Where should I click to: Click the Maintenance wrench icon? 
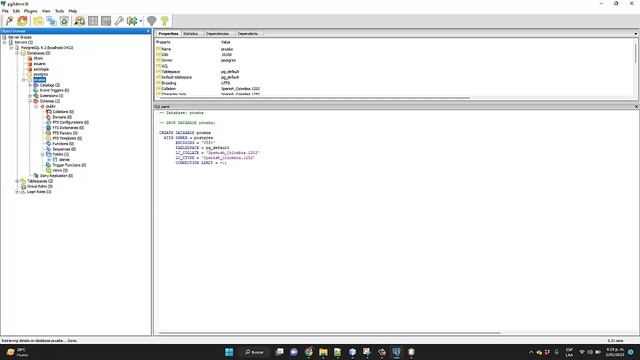119,21
